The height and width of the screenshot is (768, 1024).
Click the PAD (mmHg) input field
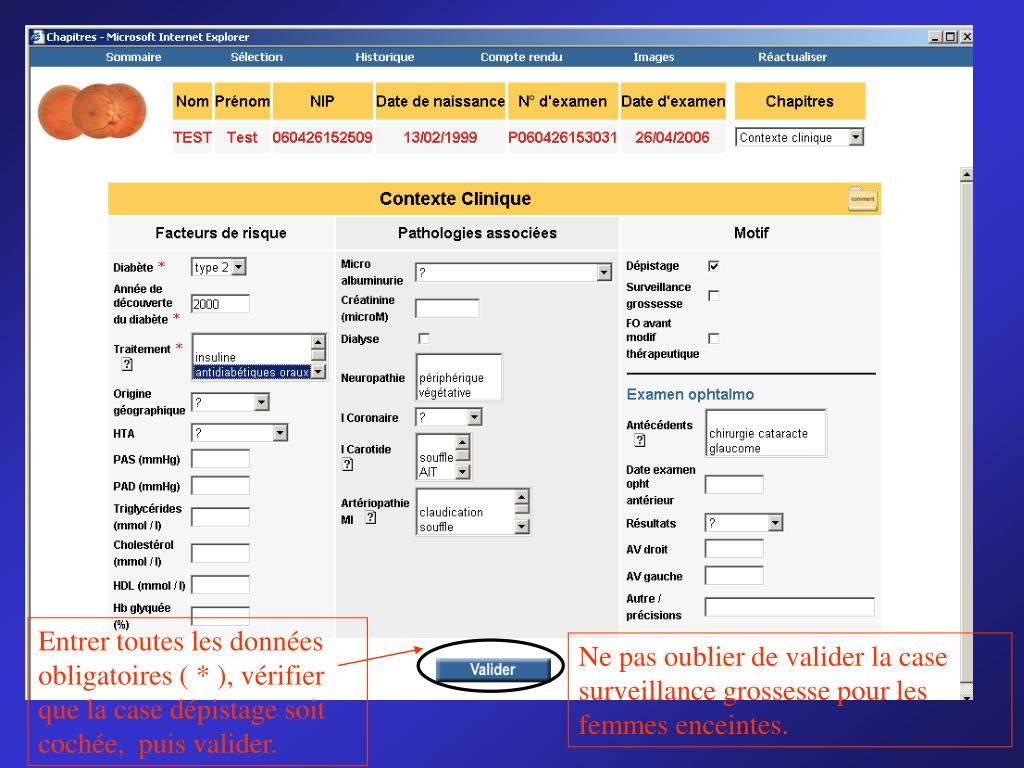(220, 485)
